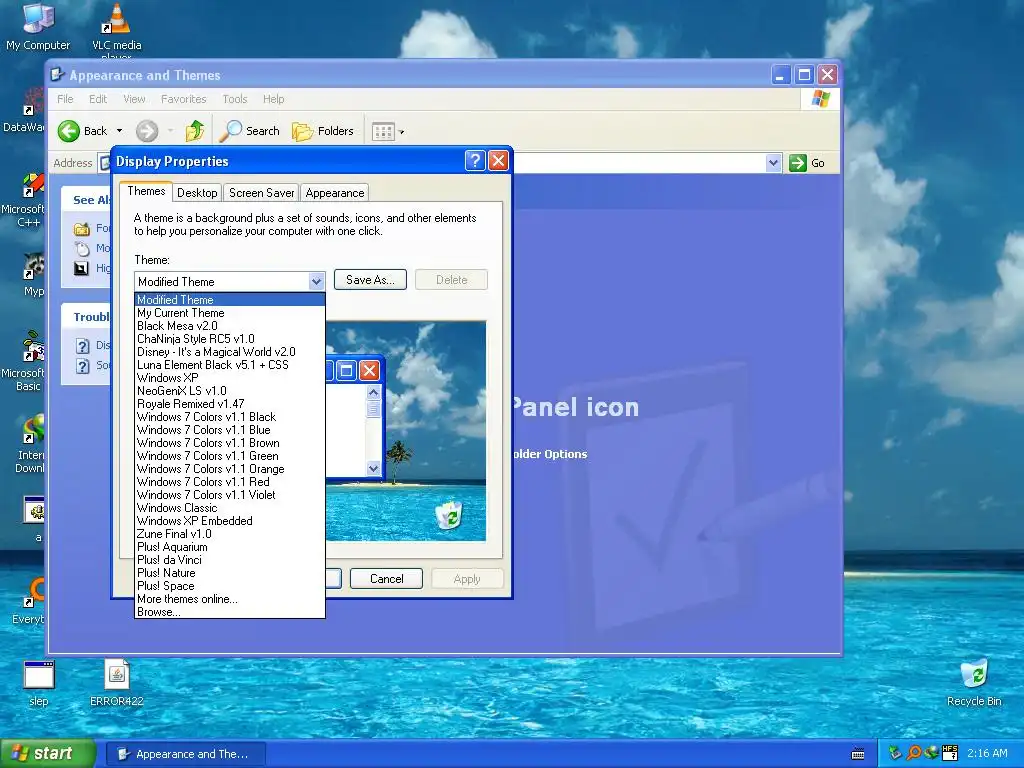This screenshot has height=768, width=1024.
Task: Open the Edit menu
Action: 98,99
